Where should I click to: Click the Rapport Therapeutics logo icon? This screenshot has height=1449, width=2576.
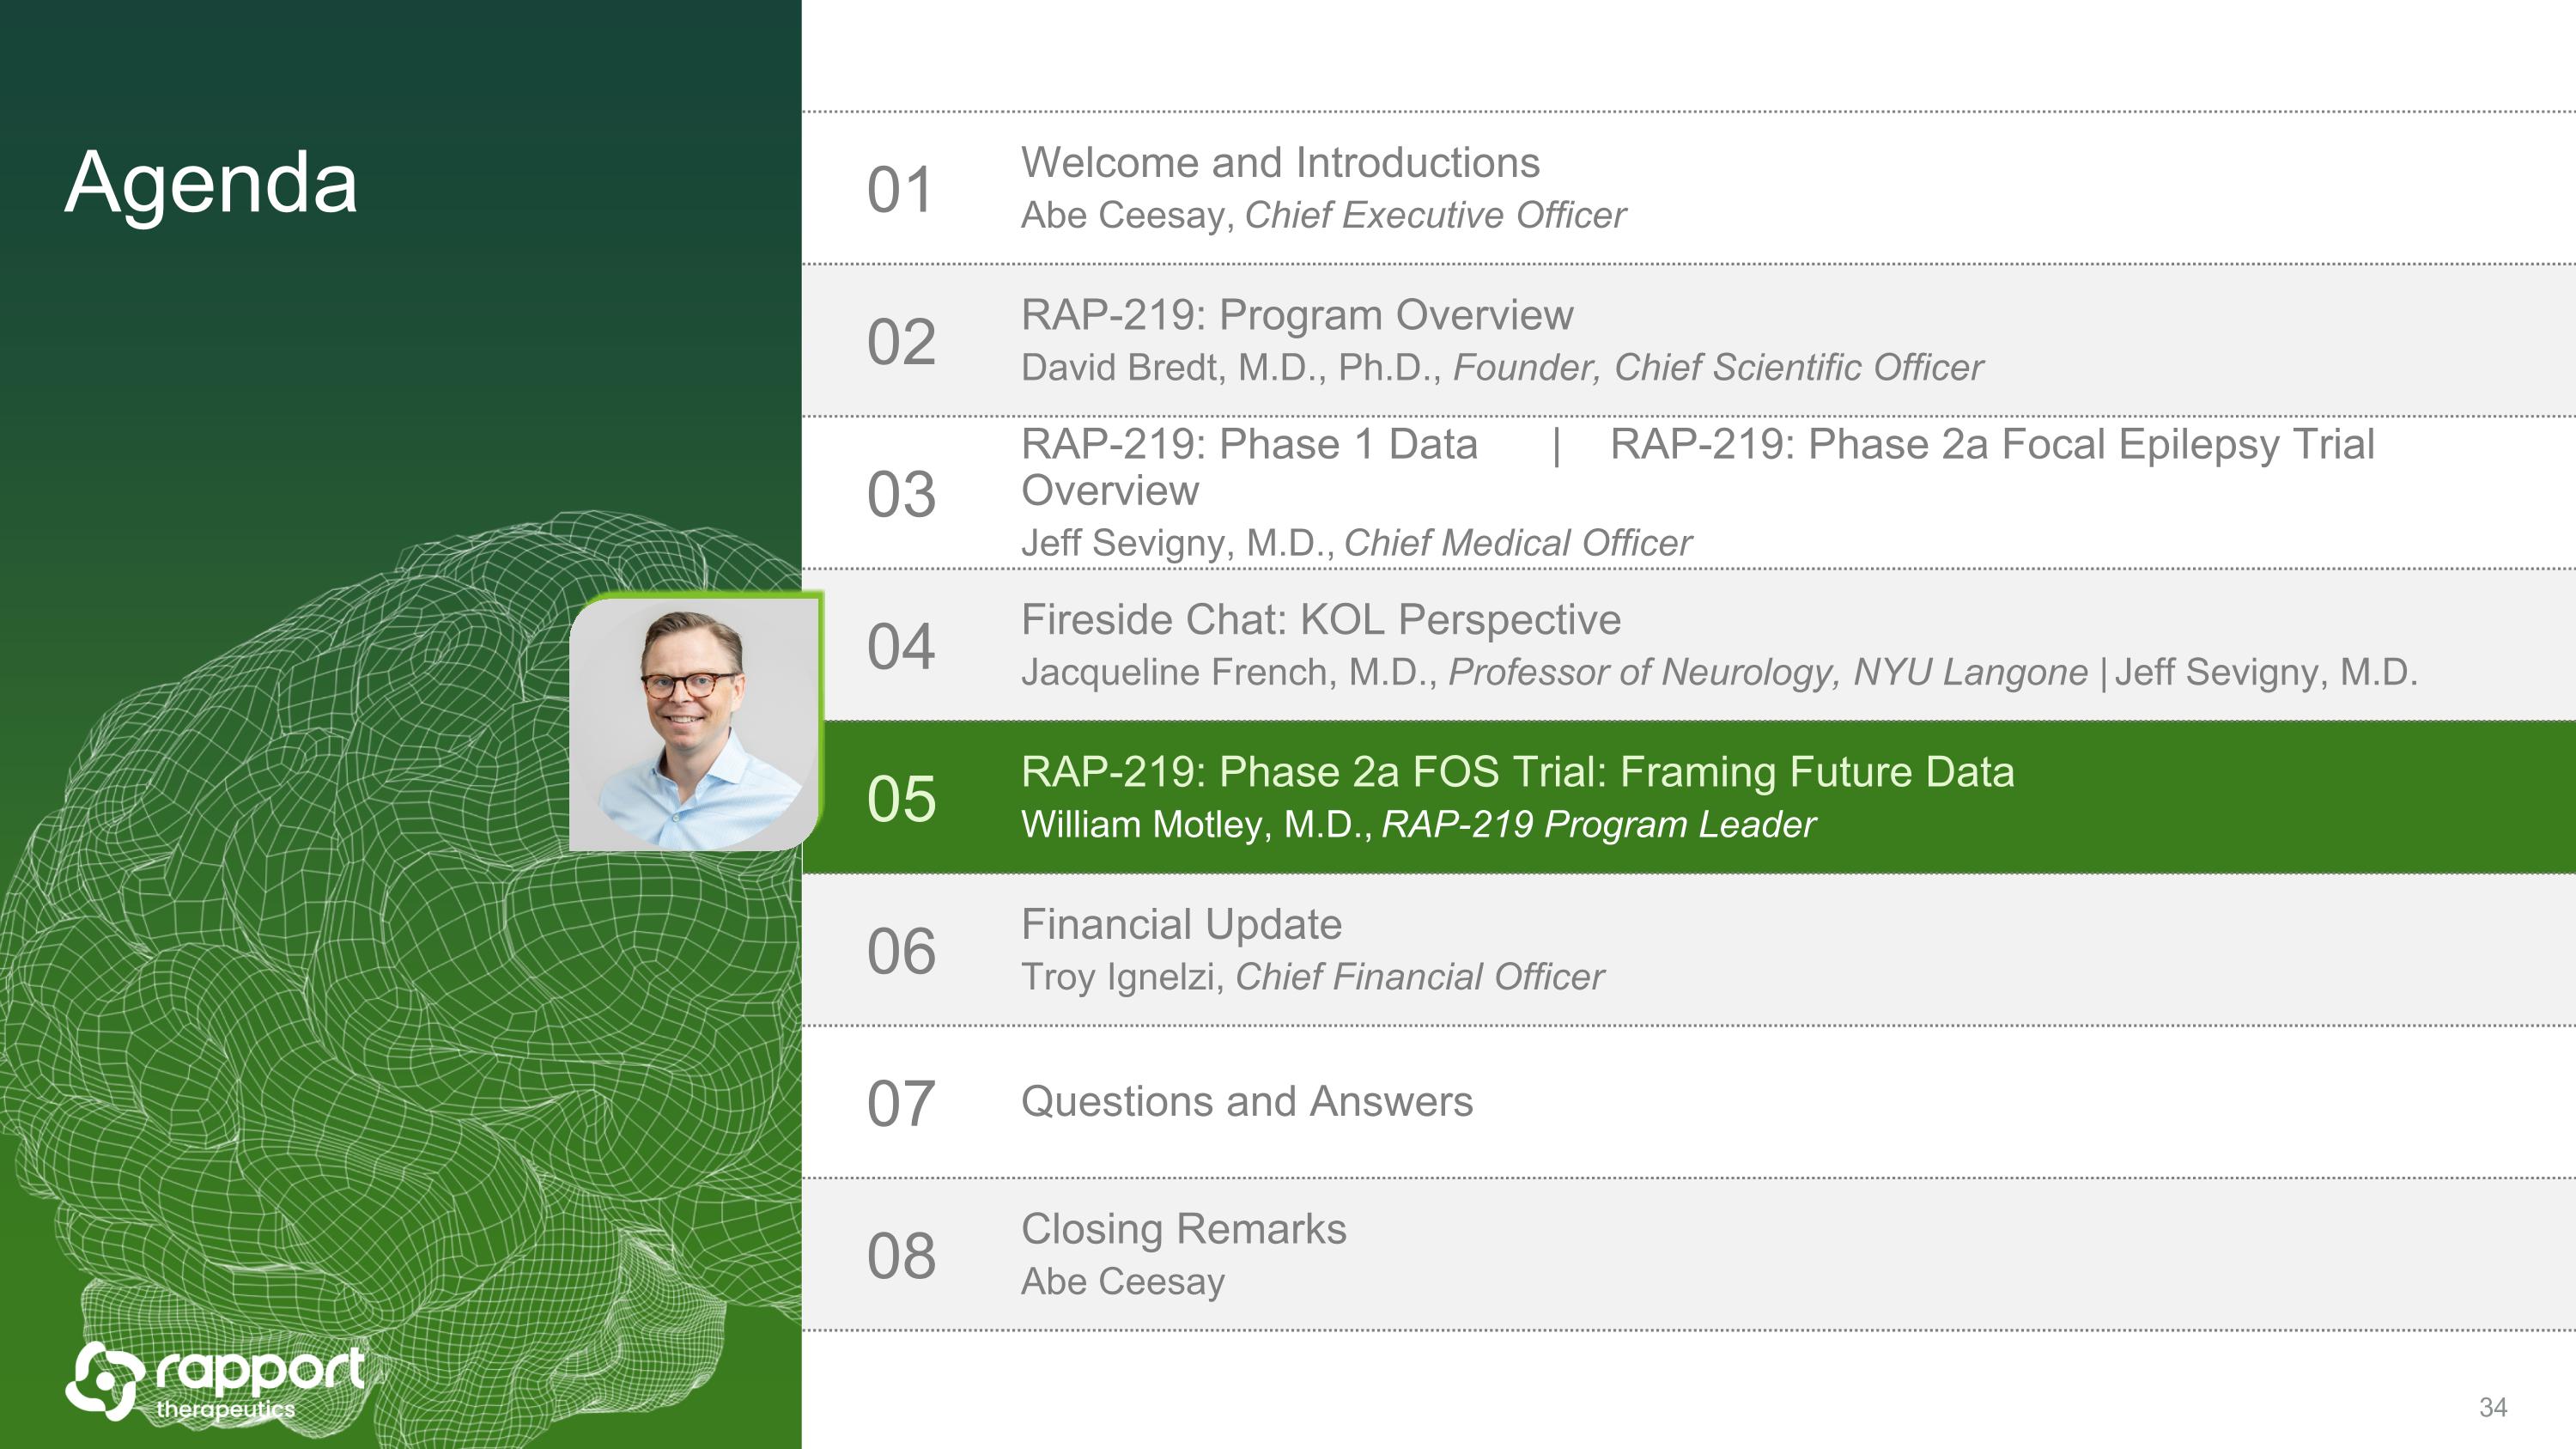point(101,1381)
